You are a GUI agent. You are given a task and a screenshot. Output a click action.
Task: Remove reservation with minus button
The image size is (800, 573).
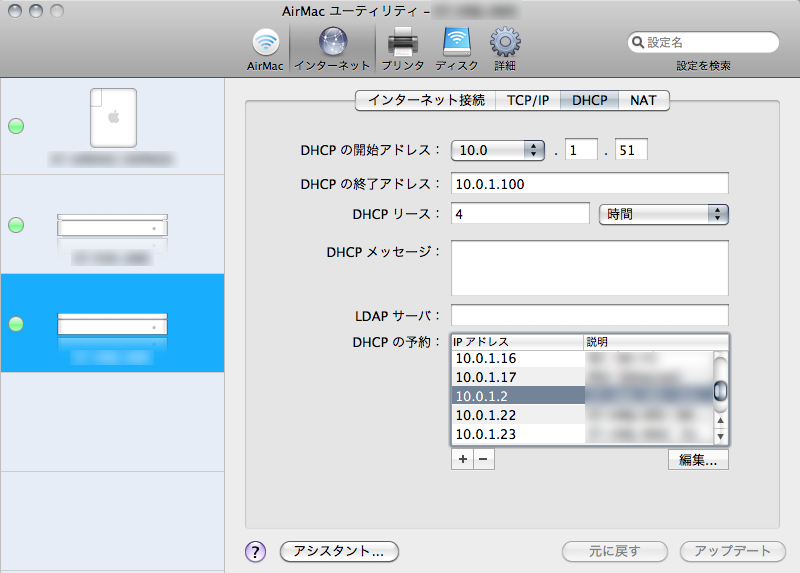click(483, 460)
